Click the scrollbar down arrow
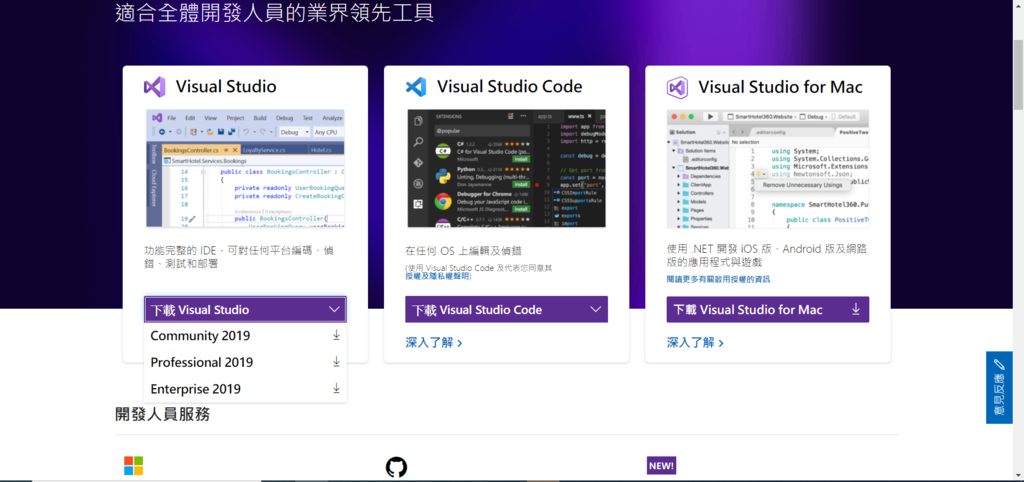This screenshot has width=1024, height=482. (1018, 475)
